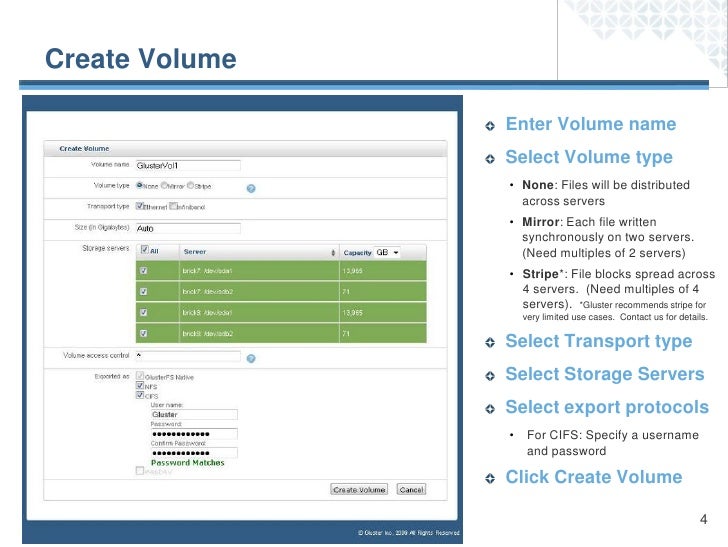Click the brick8 /dev/sdb2 server name

click(208, 333)
